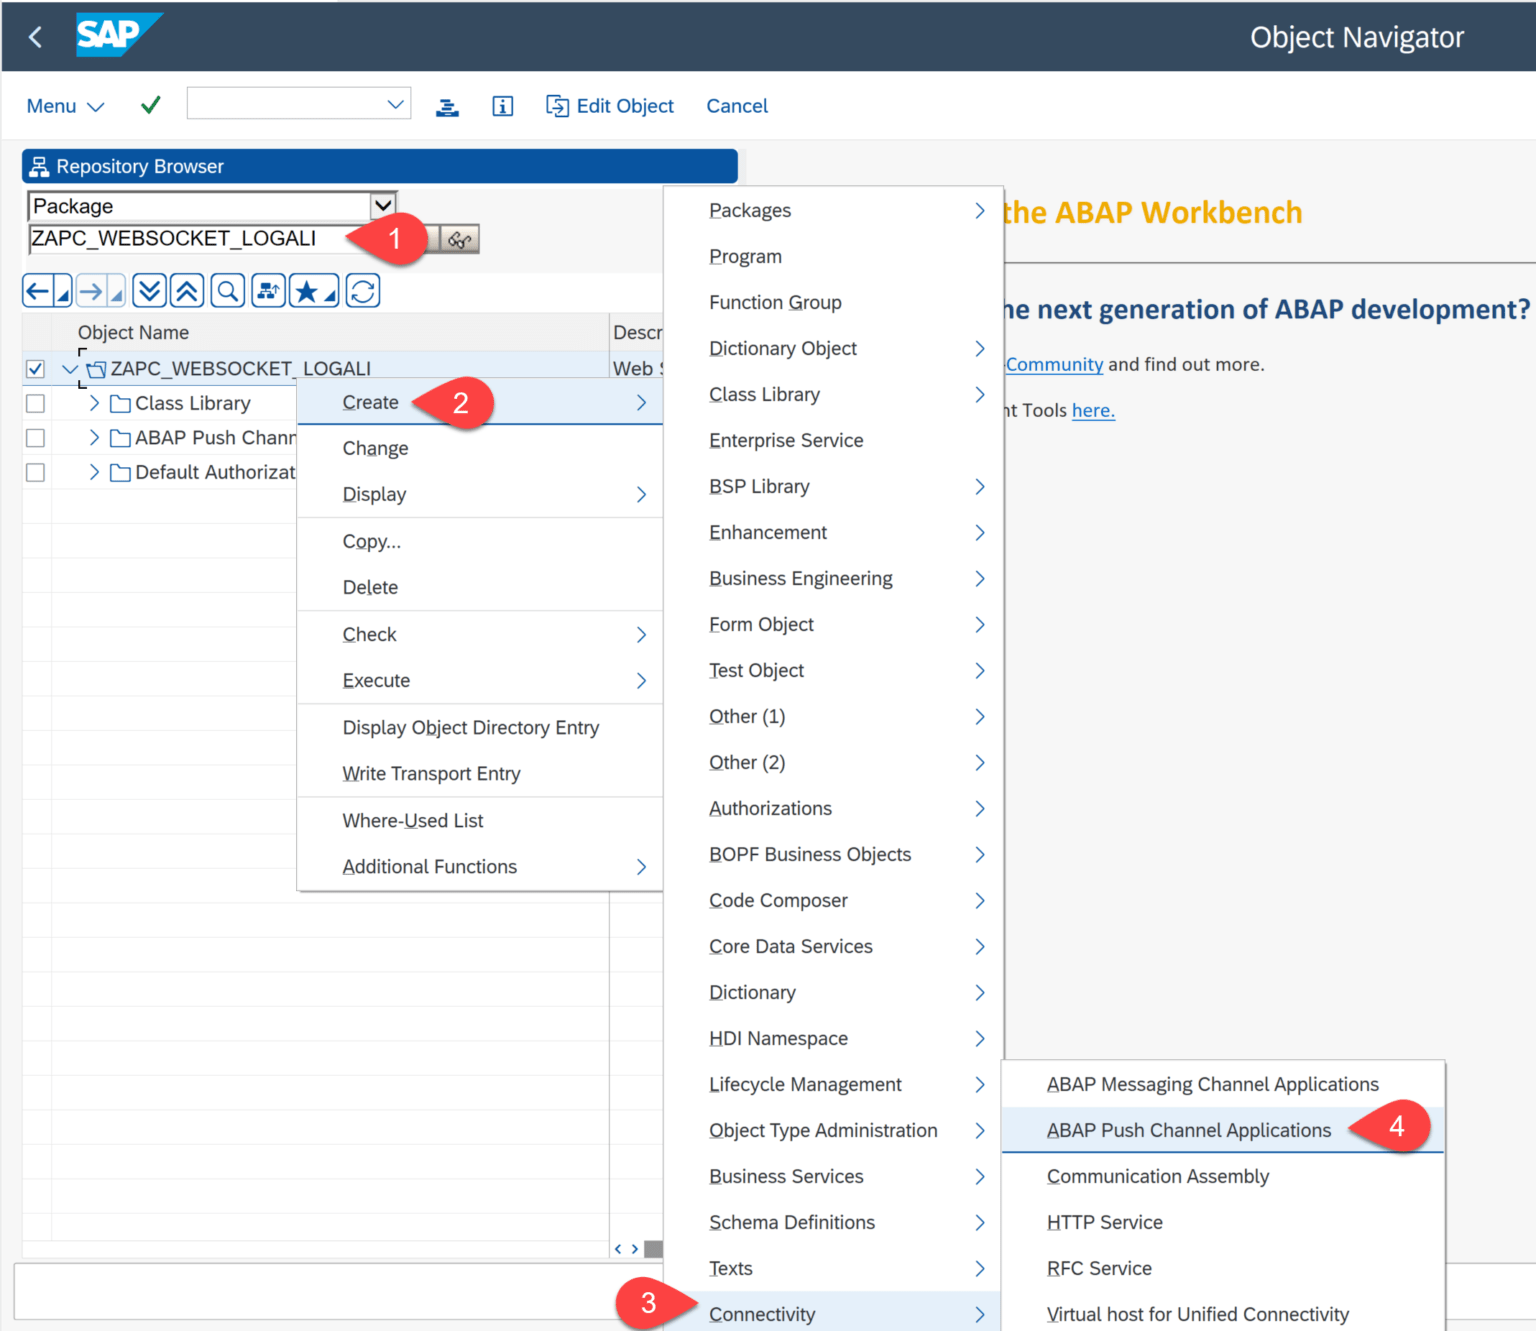This screenshot has width=1536, height=1331.
Task: Uncheck the ZAPC_WEBSOCKET_LOGALI package checkbox
Action: [35, 368]
